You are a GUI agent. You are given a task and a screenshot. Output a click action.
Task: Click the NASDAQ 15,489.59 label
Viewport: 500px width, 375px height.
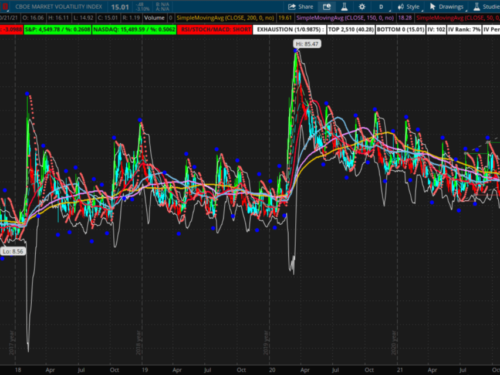point(134,30)
